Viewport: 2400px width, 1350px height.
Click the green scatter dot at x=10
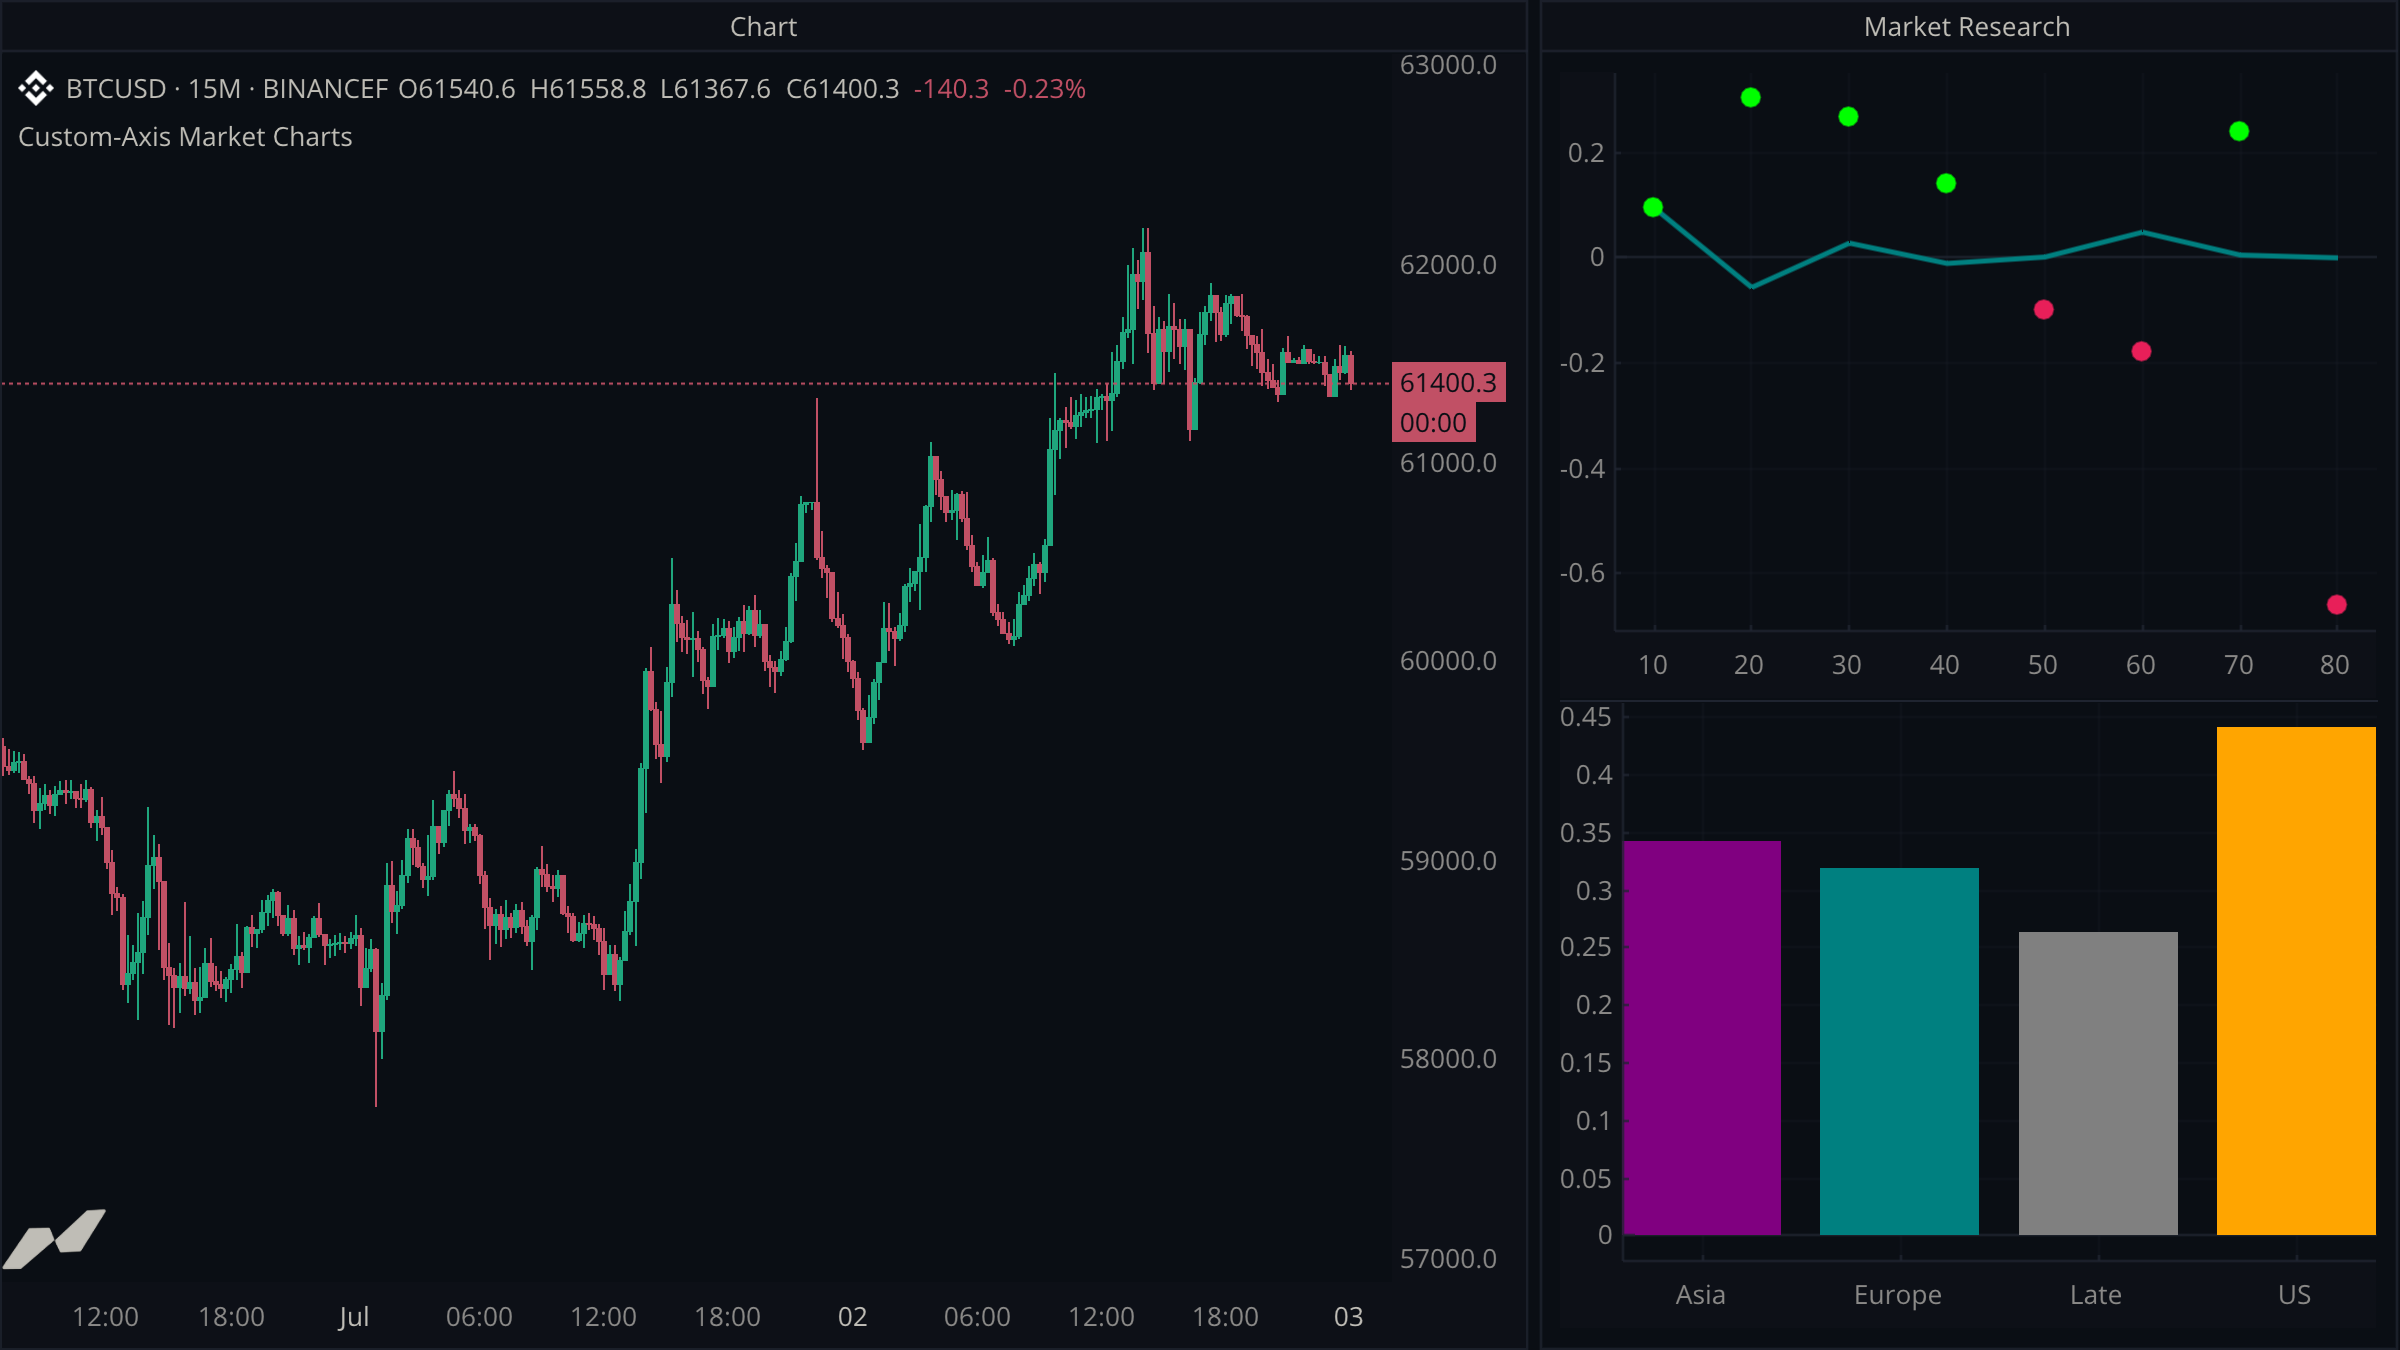point(1653,207)
